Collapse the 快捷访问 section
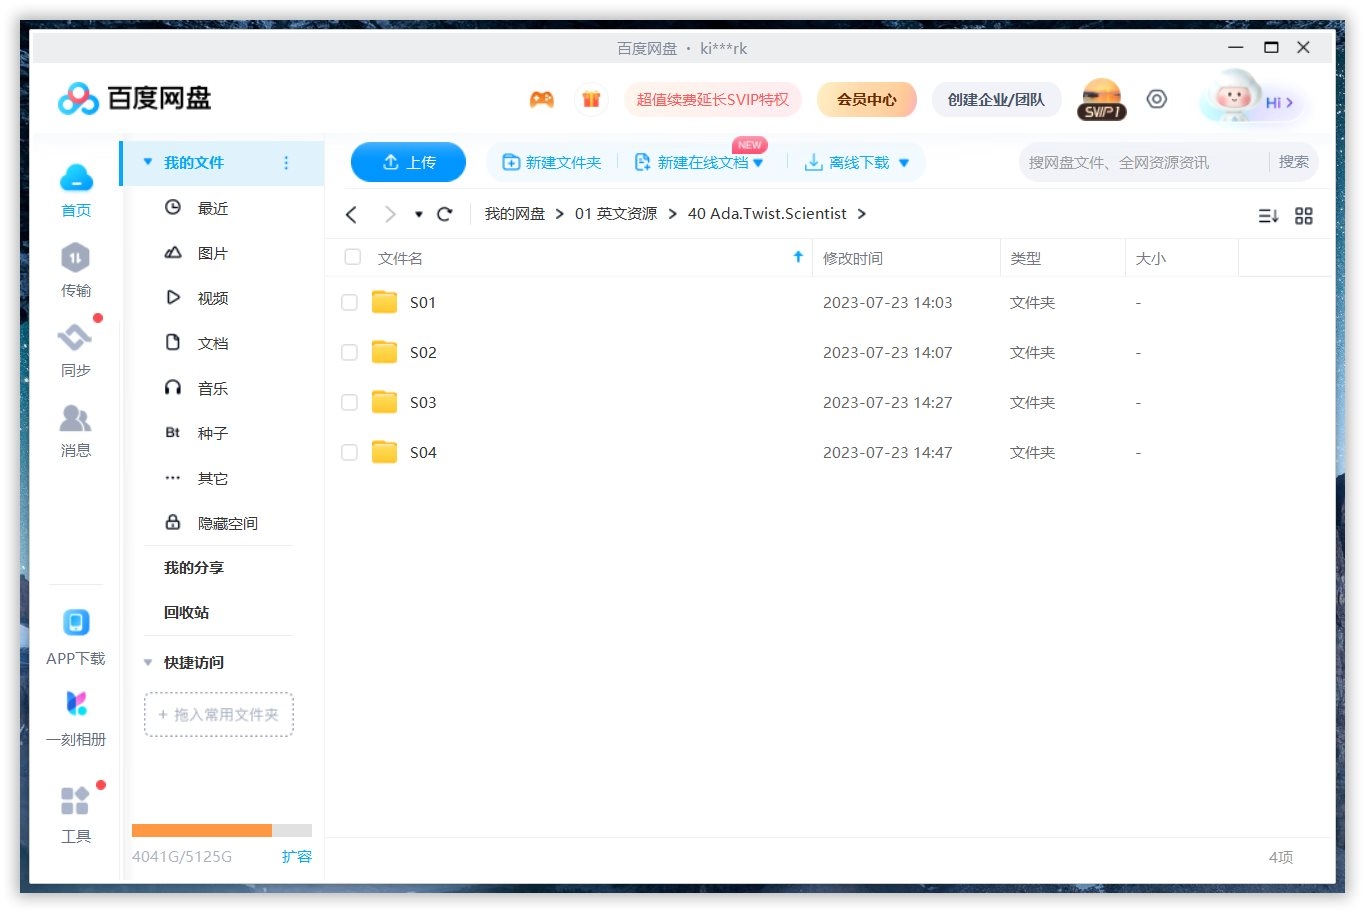This screenshot has height=913, width=1365. (148, 662)
